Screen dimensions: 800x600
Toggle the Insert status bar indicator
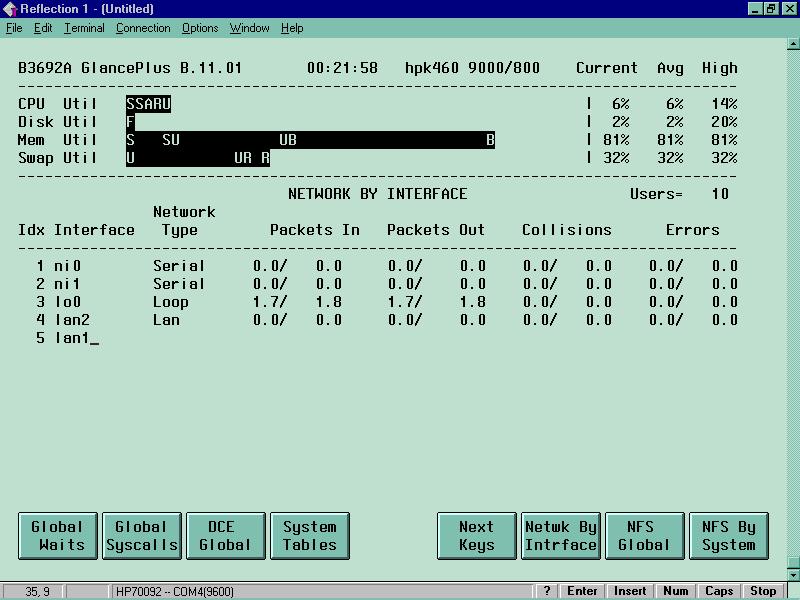tap(630, 591)
